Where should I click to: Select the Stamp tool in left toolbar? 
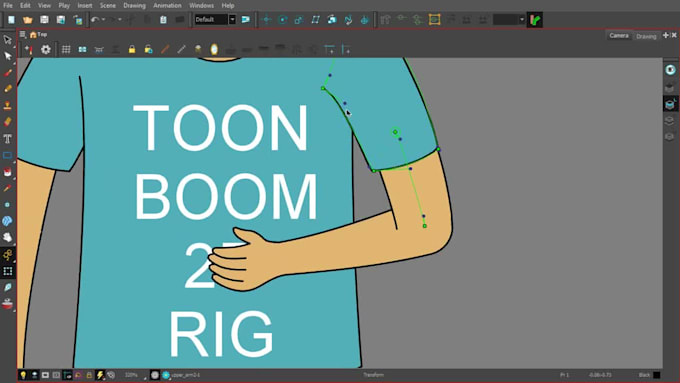click(x=7, y=105)
